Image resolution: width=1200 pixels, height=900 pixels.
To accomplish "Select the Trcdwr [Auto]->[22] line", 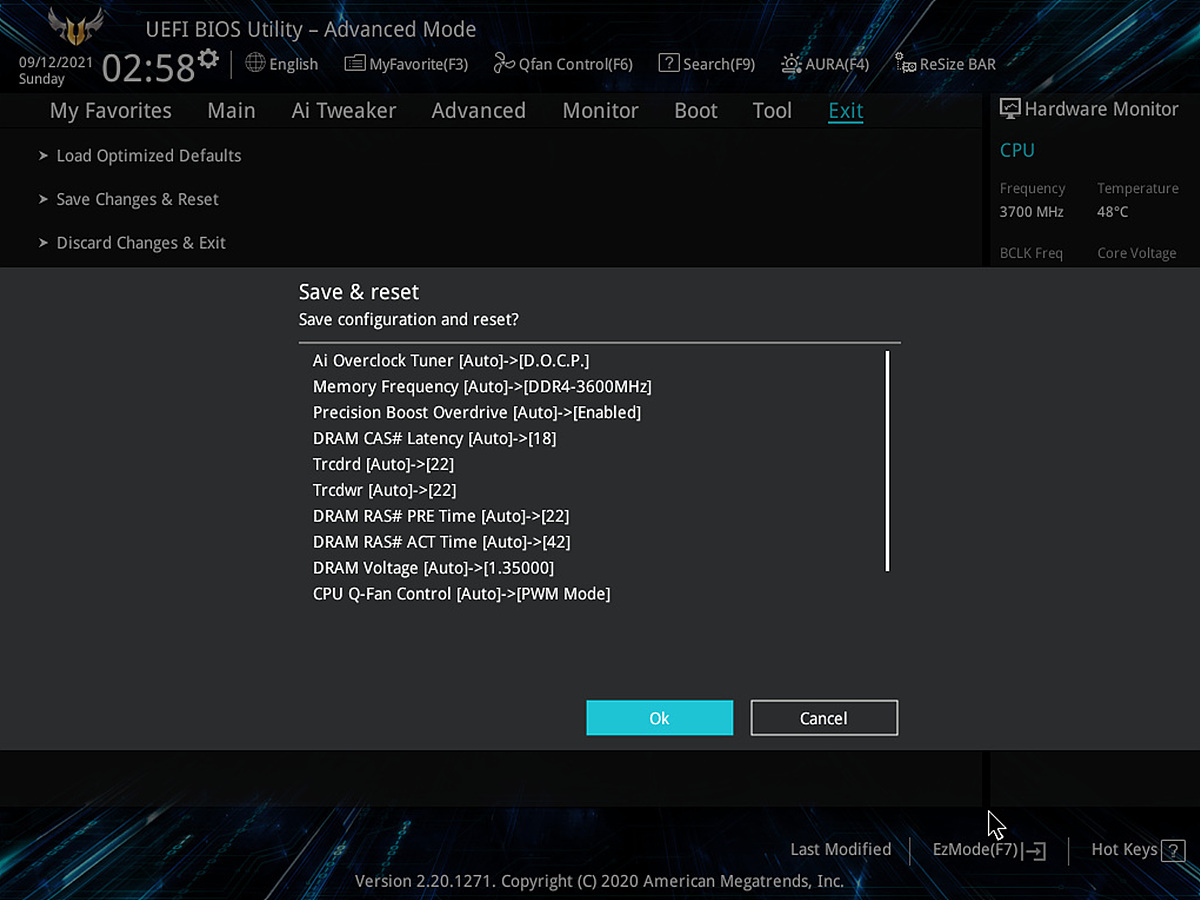I will coord(385,490).
